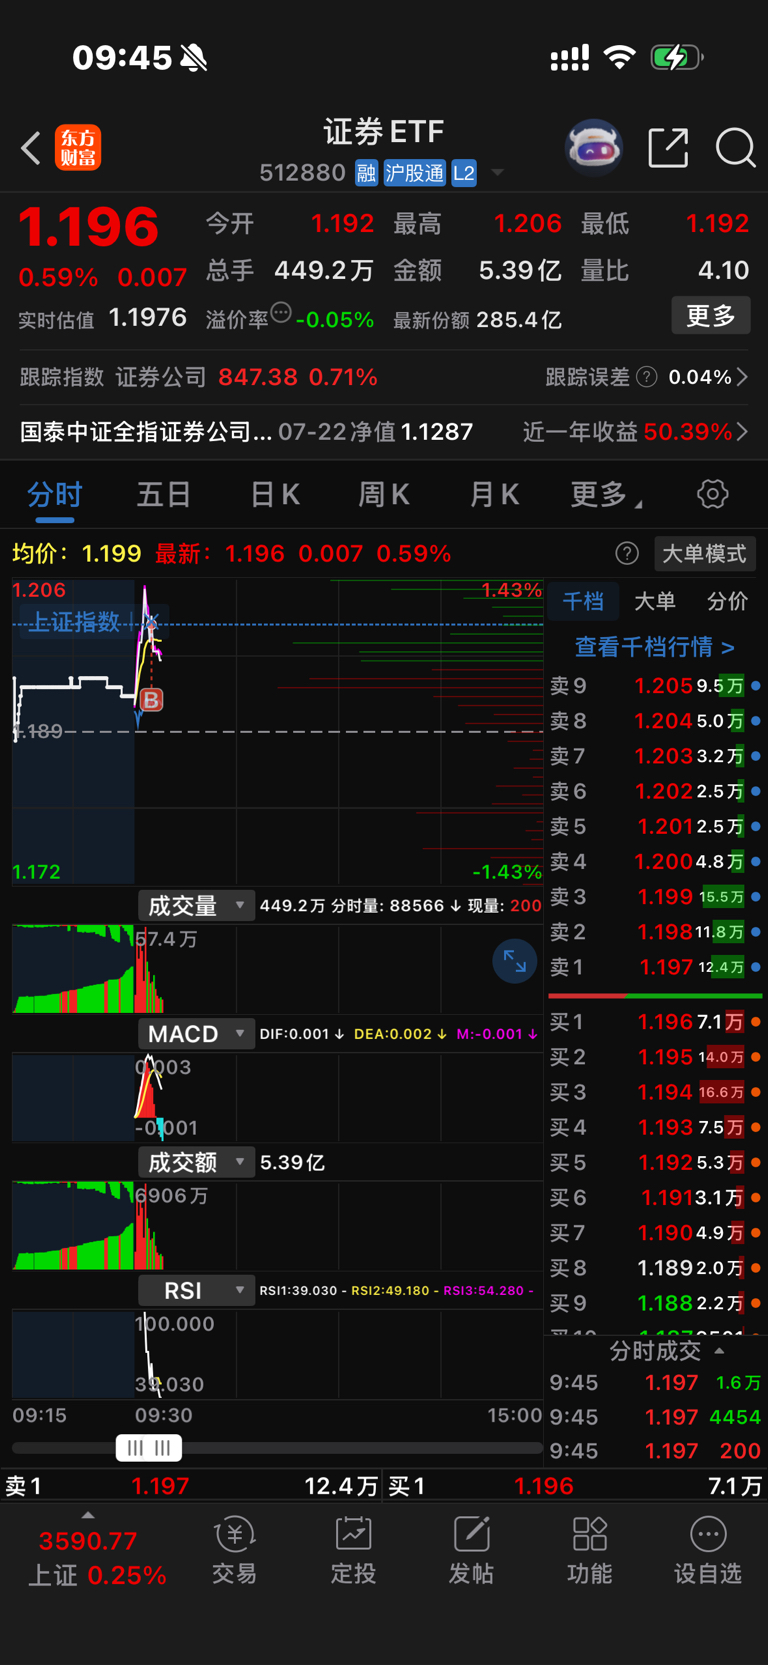
Task: Tap the L2 level badge
Action: [464, 173]
